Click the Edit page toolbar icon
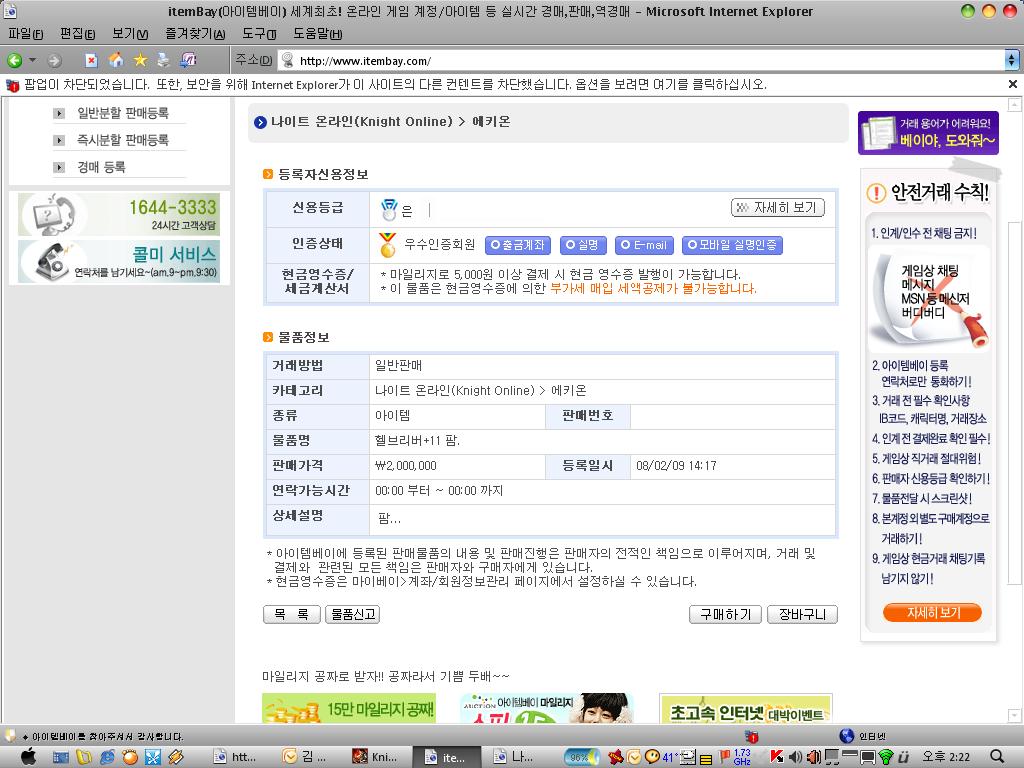The width and height of the screenshot is (1024, 768). (x=188, y=60)
